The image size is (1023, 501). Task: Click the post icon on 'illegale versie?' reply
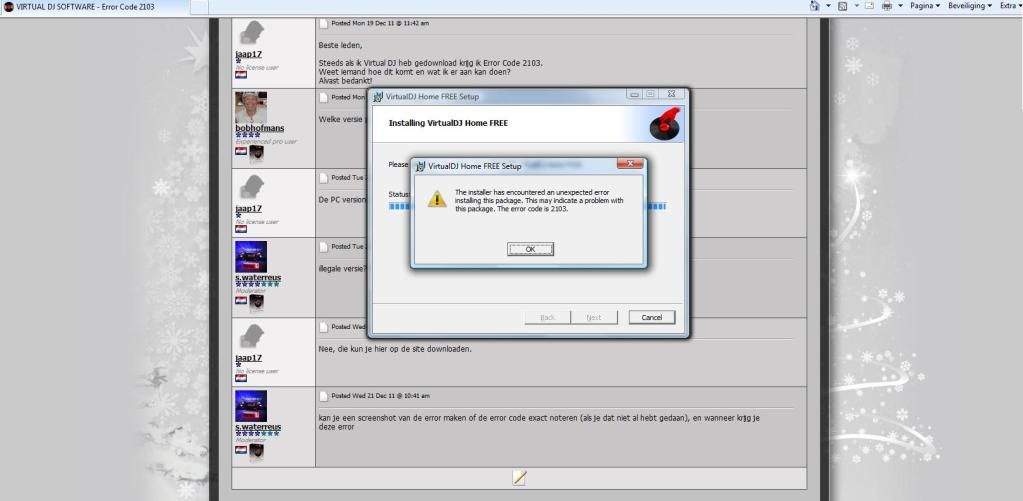click(324, 247)
